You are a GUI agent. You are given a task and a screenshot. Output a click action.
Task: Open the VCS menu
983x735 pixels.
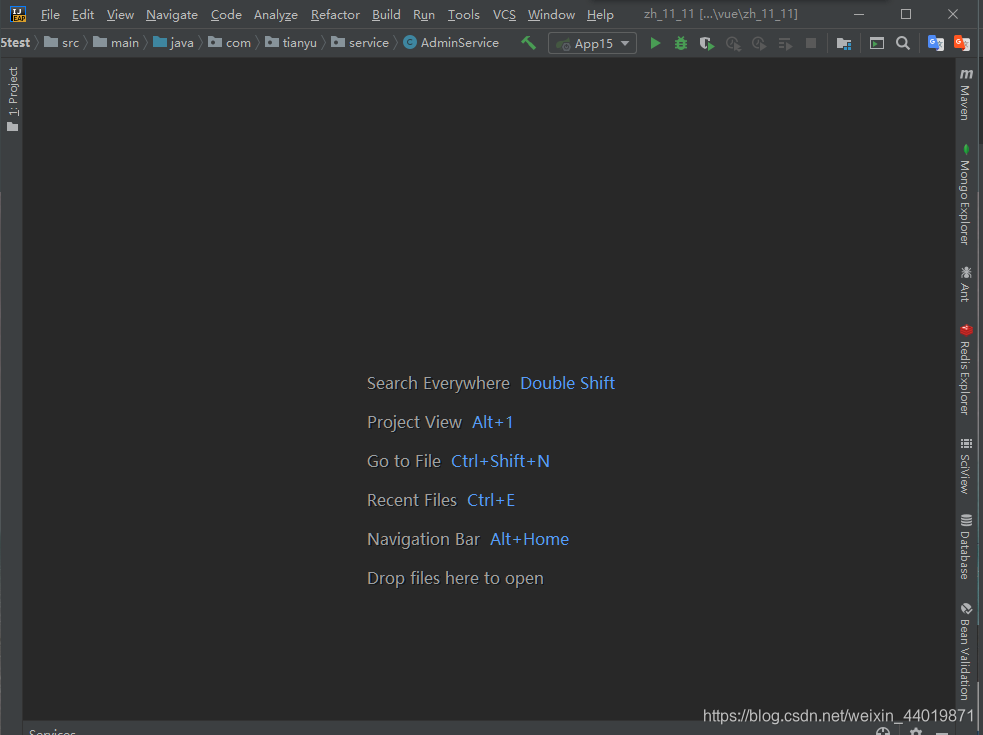coord(504,14)
